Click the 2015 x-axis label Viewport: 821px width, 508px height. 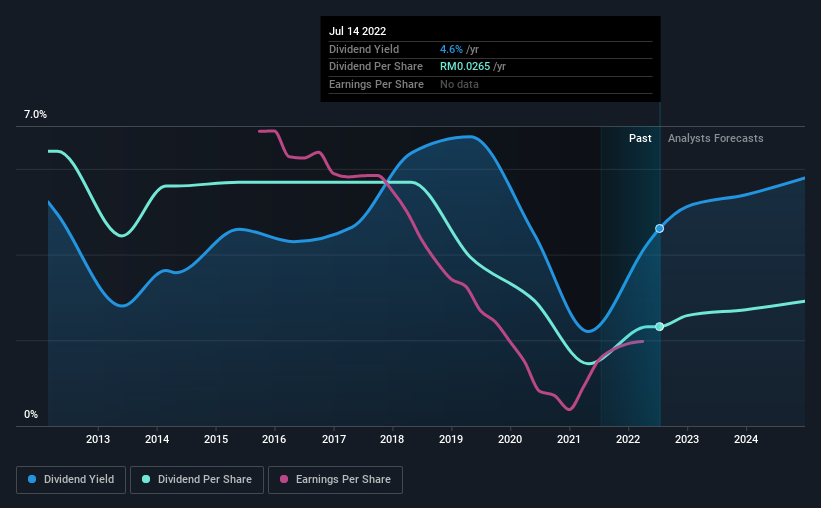tap(216, 439)
